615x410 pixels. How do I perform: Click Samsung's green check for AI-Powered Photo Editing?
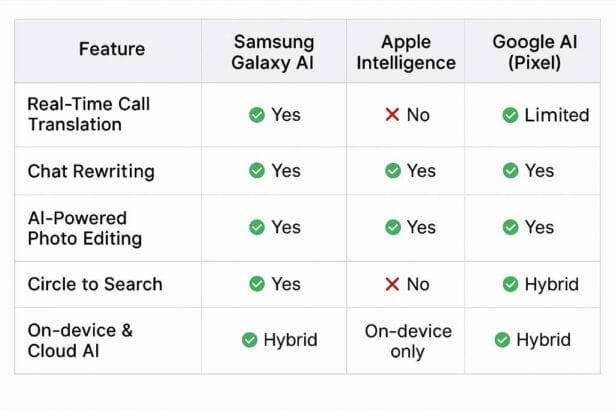pos(257,228)
